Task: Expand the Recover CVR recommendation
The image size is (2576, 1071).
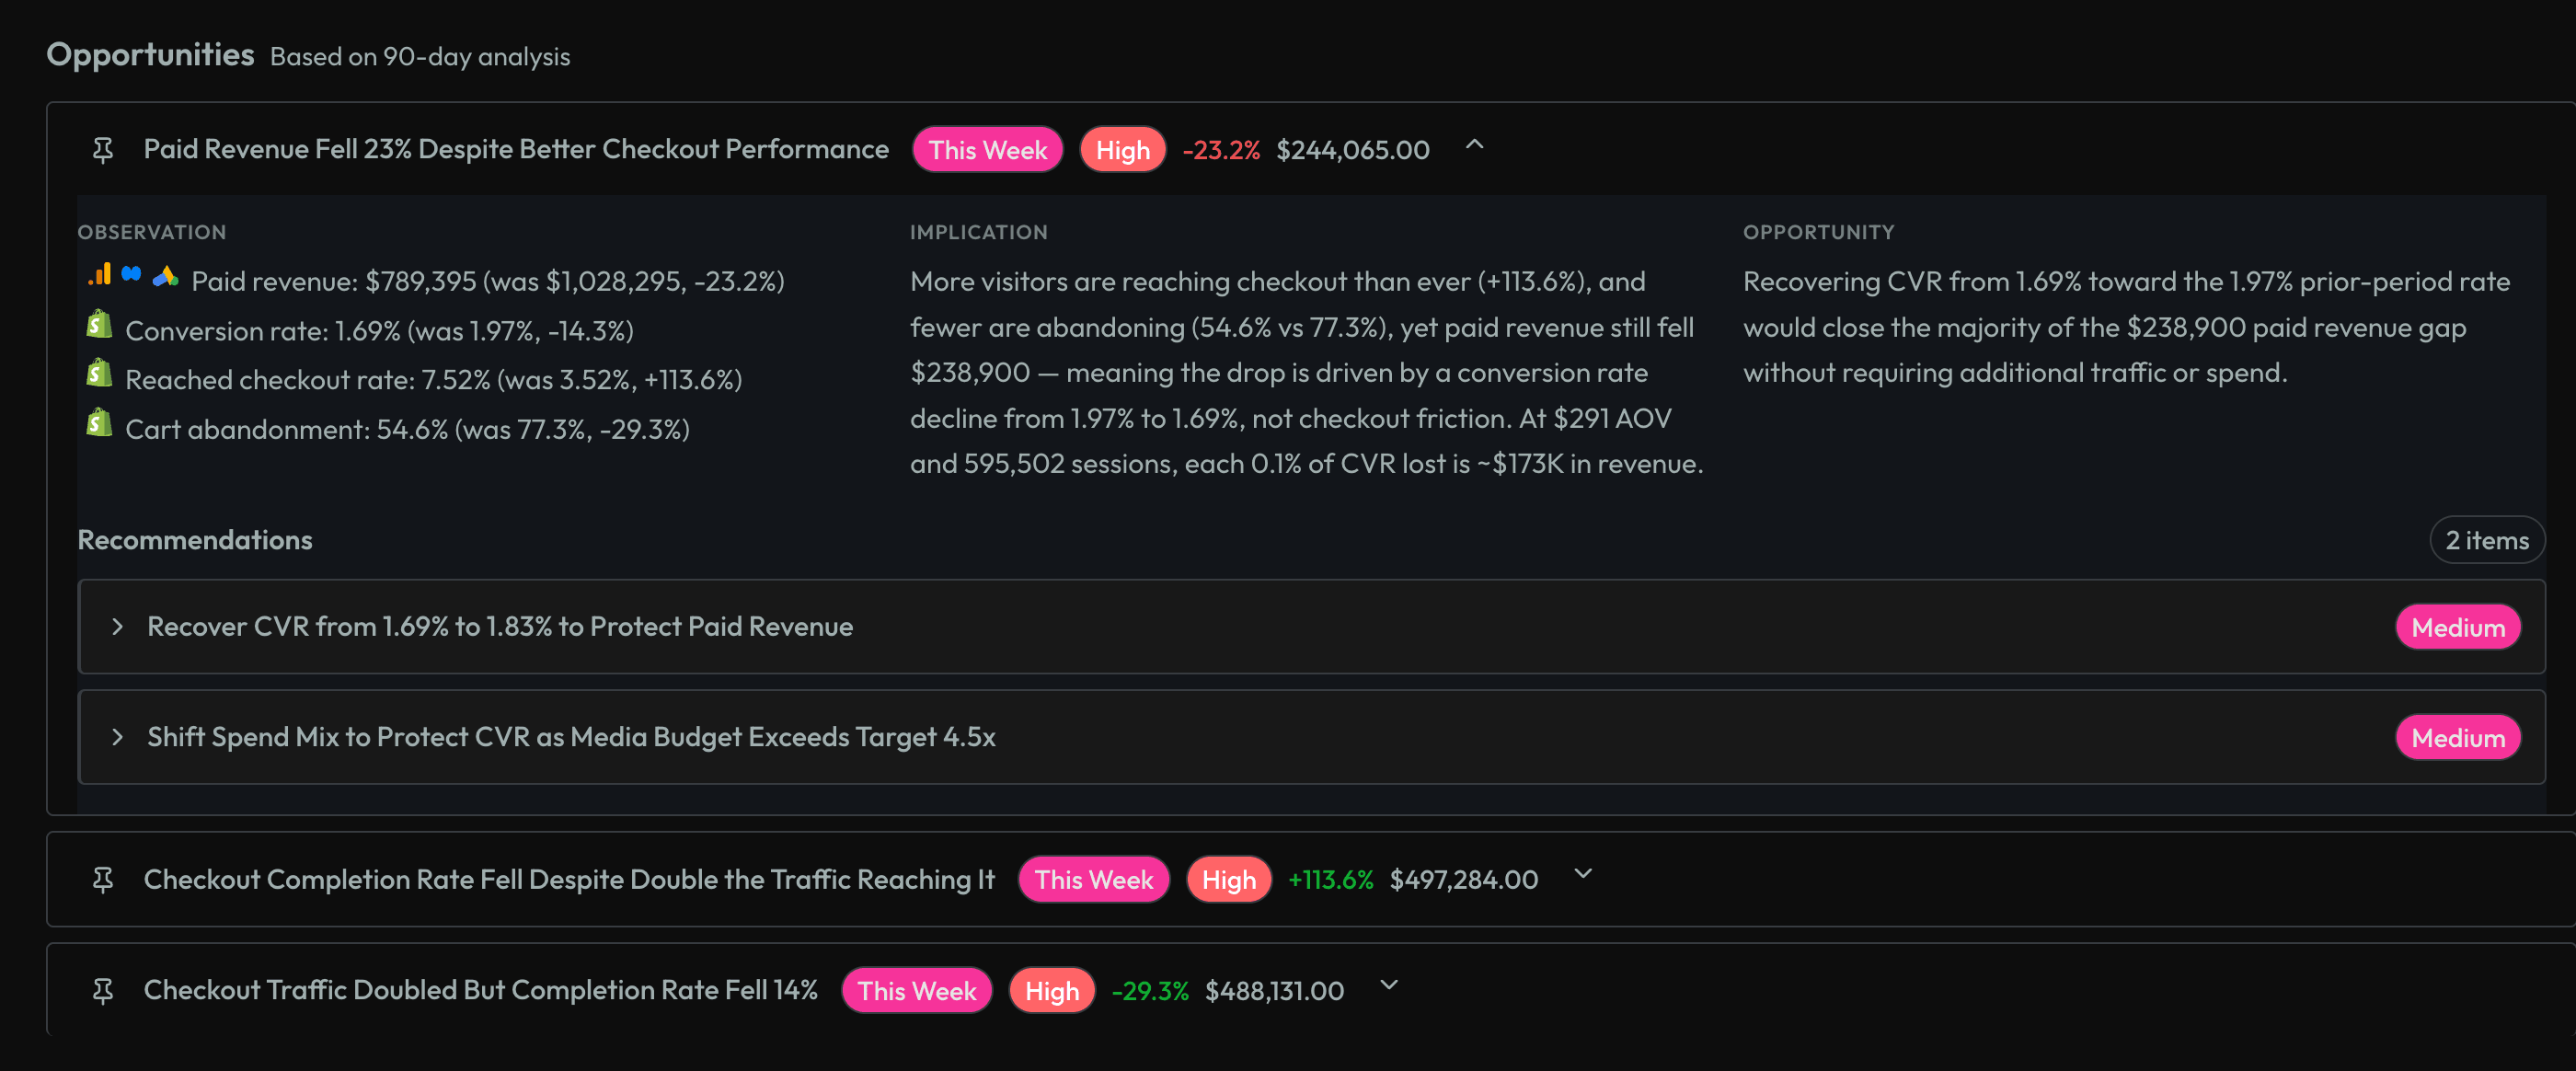Action: (x=119, y=627)
